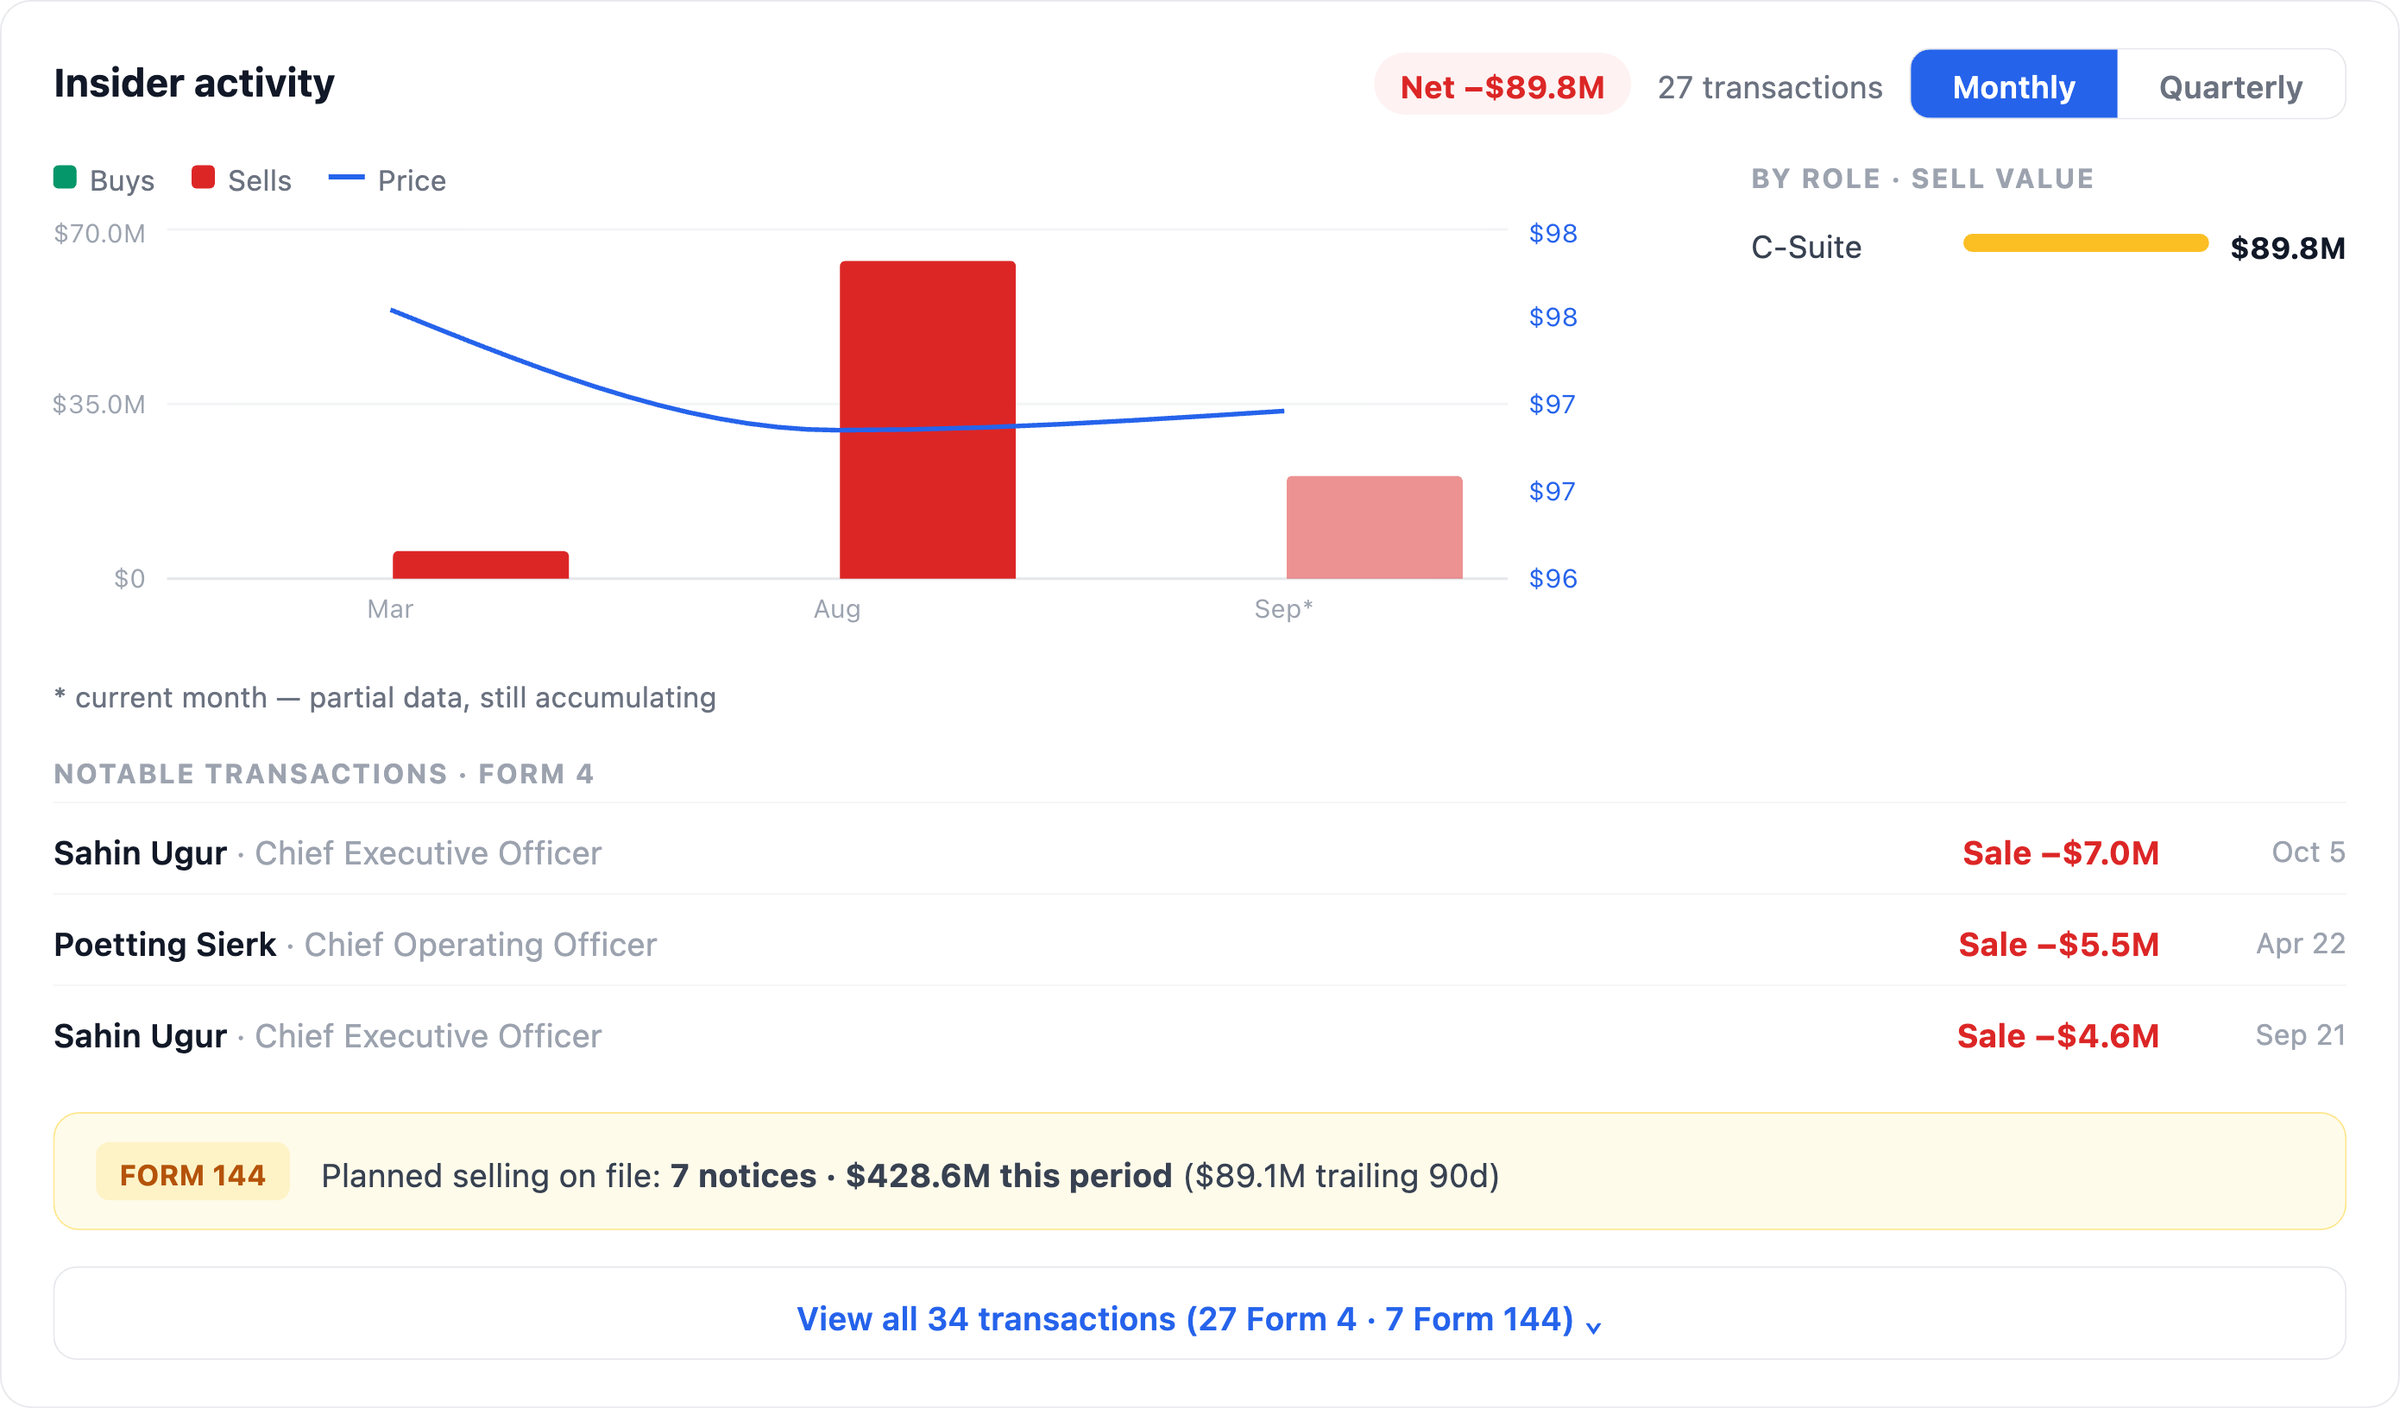Click the Aug sells bar
2400x1408 pixels.
click(928, 420)
